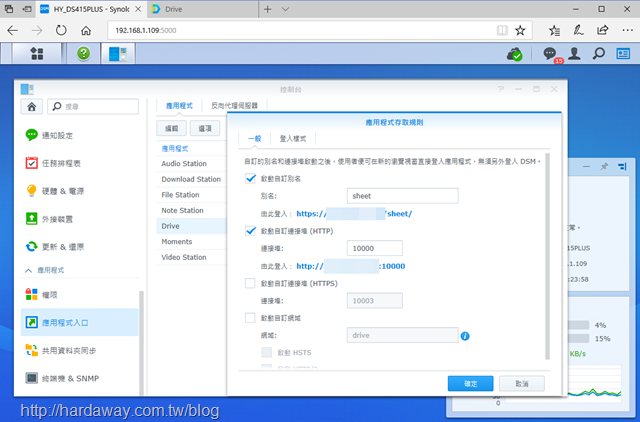Select Drive row in application list

191,226
